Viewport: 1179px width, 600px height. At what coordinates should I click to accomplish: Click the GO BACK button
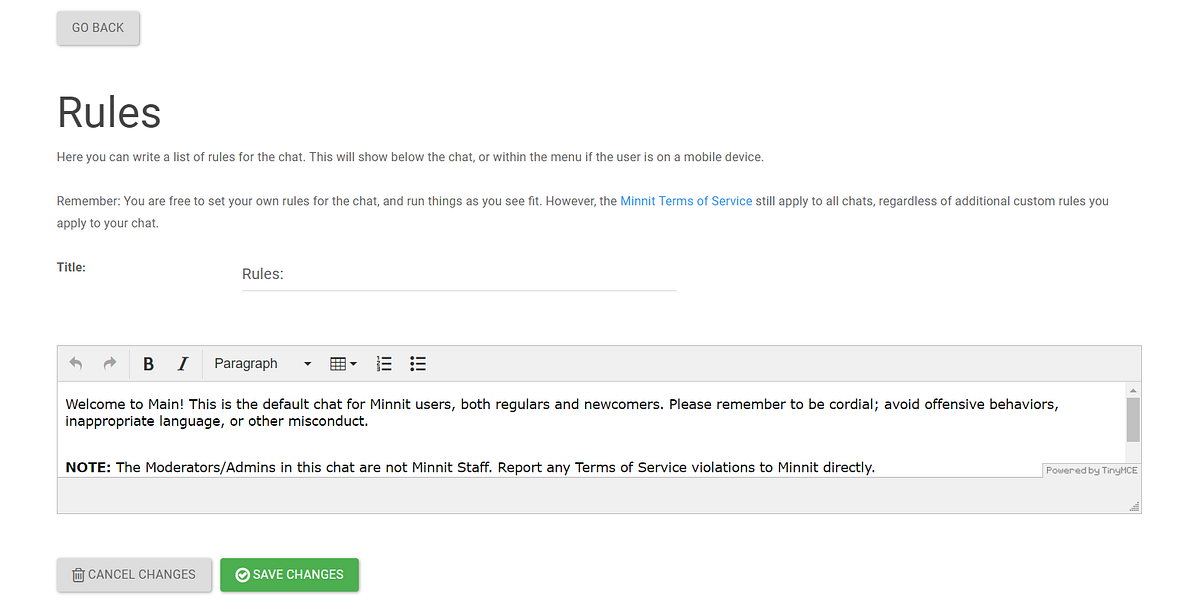tap(98, 28)
